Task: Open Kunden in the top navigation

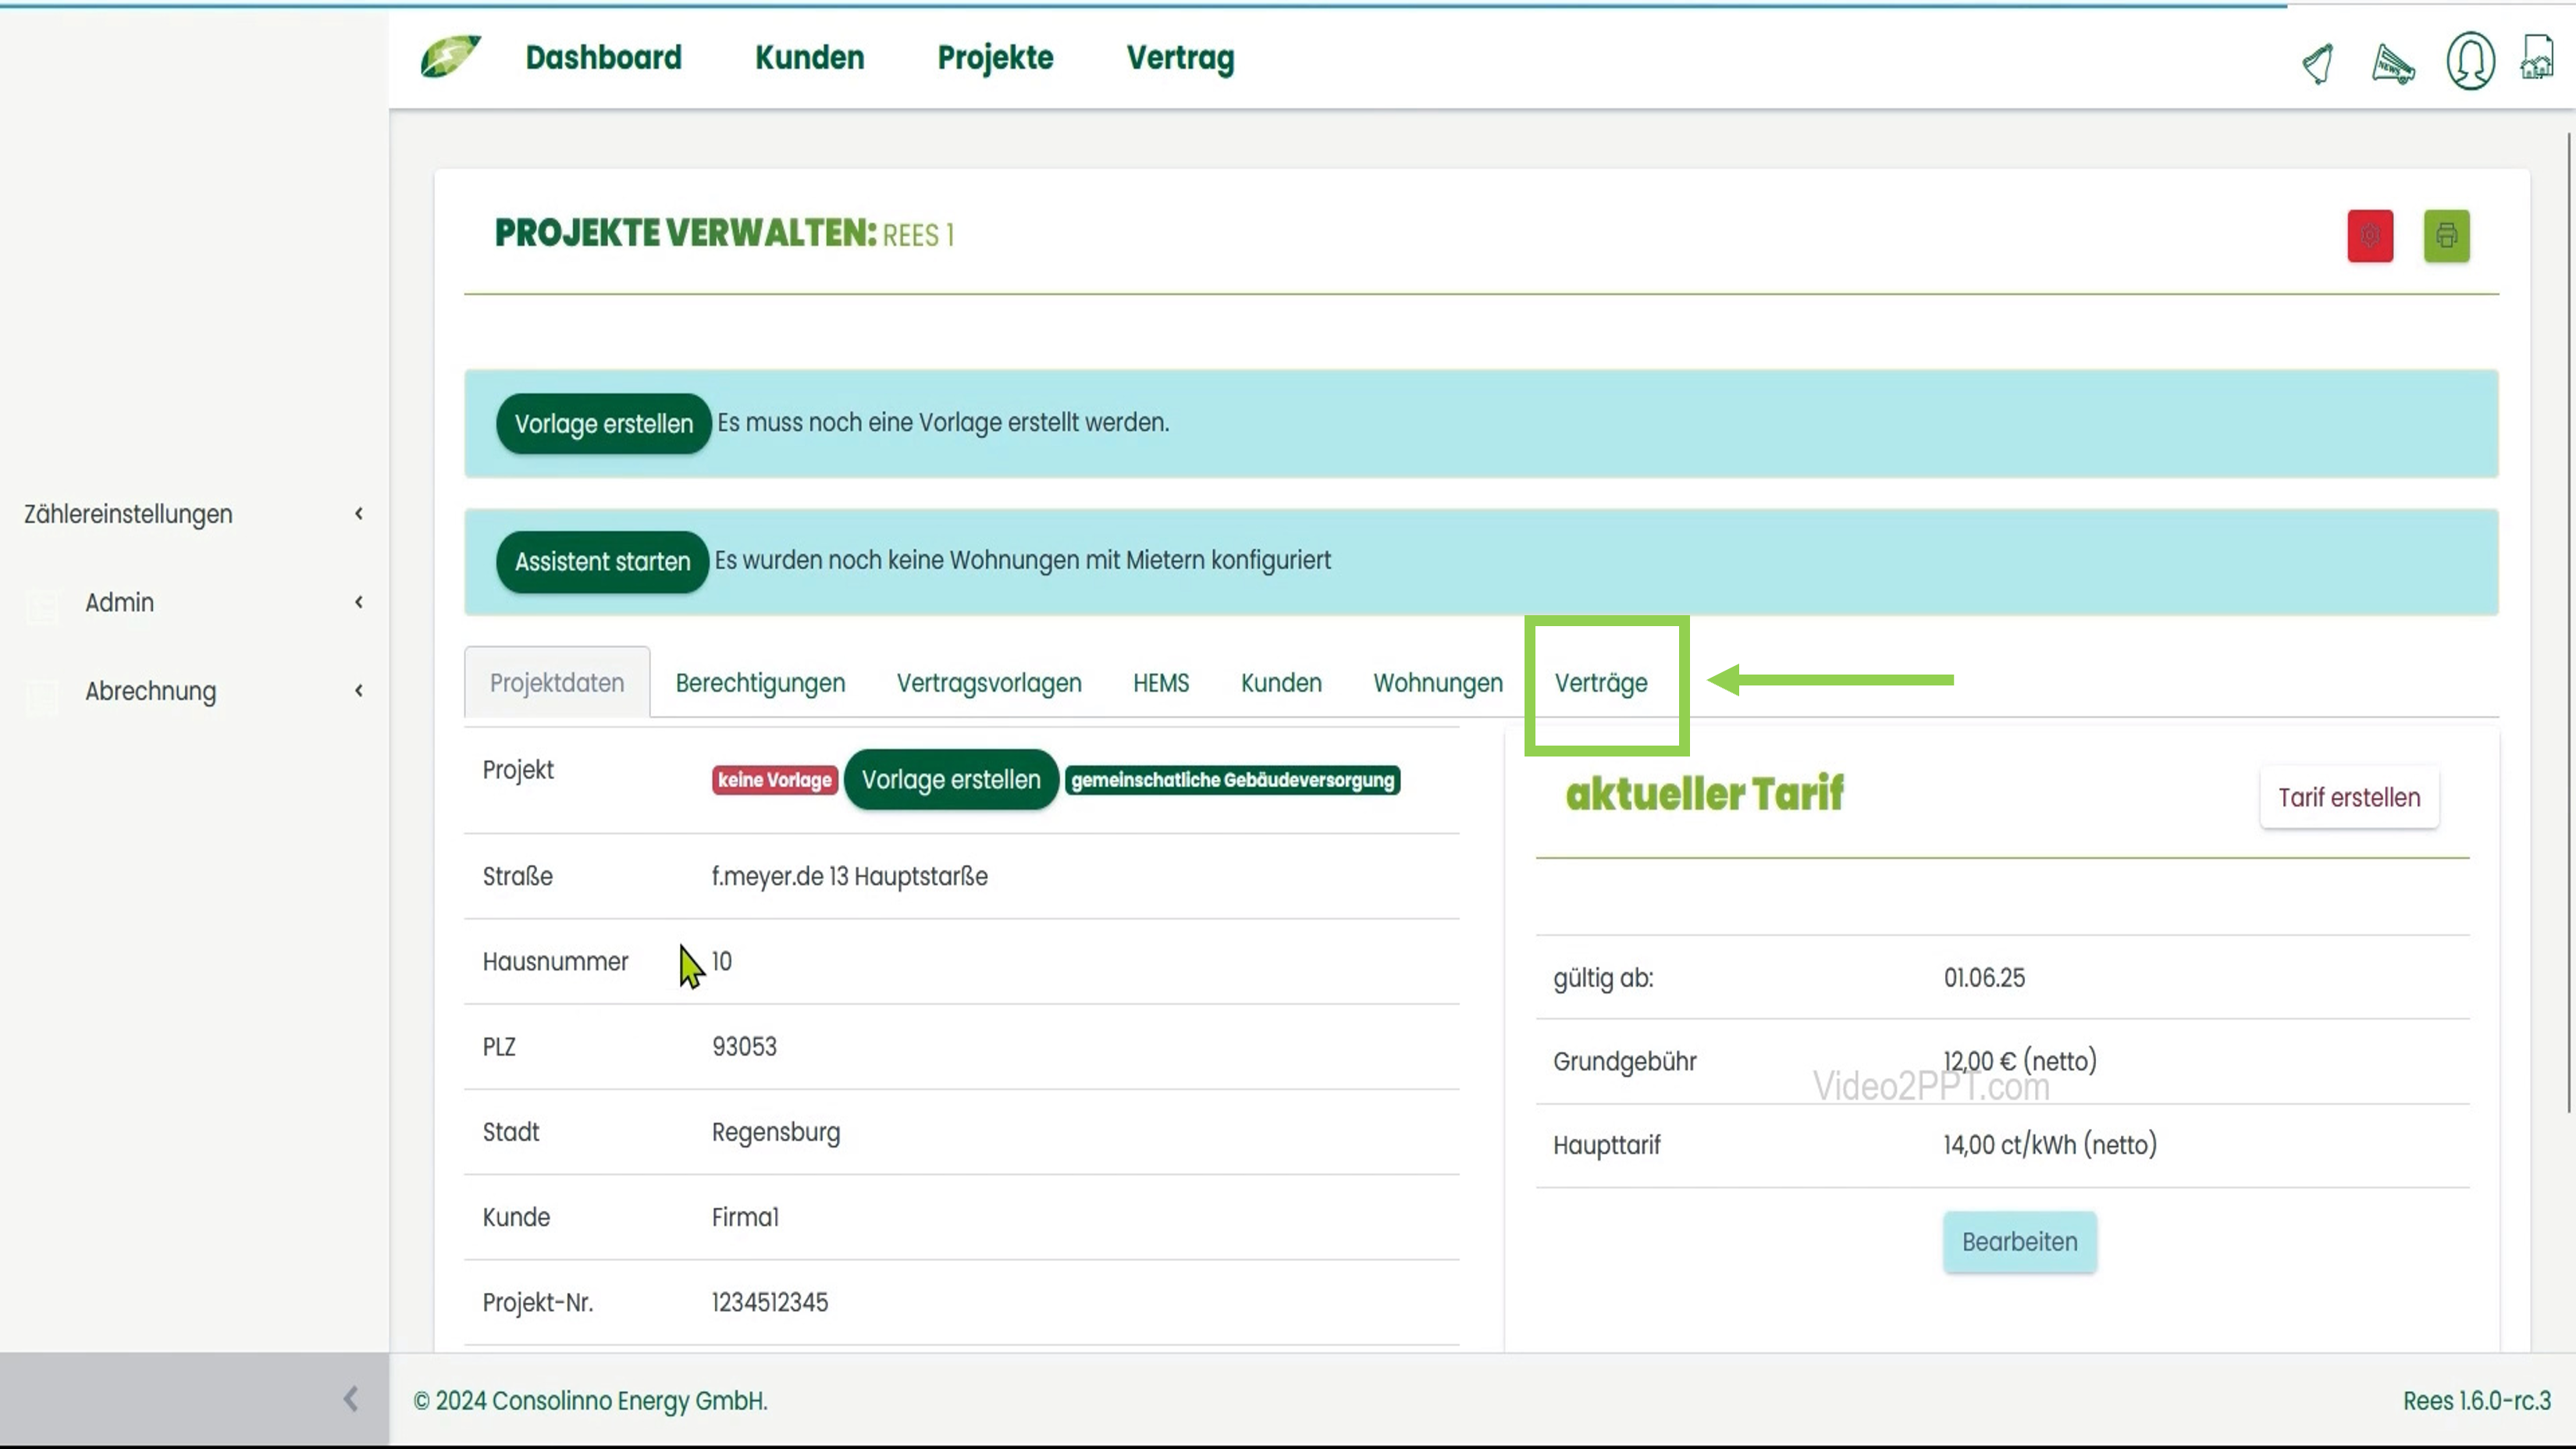Action: click(x=809, y=58)
